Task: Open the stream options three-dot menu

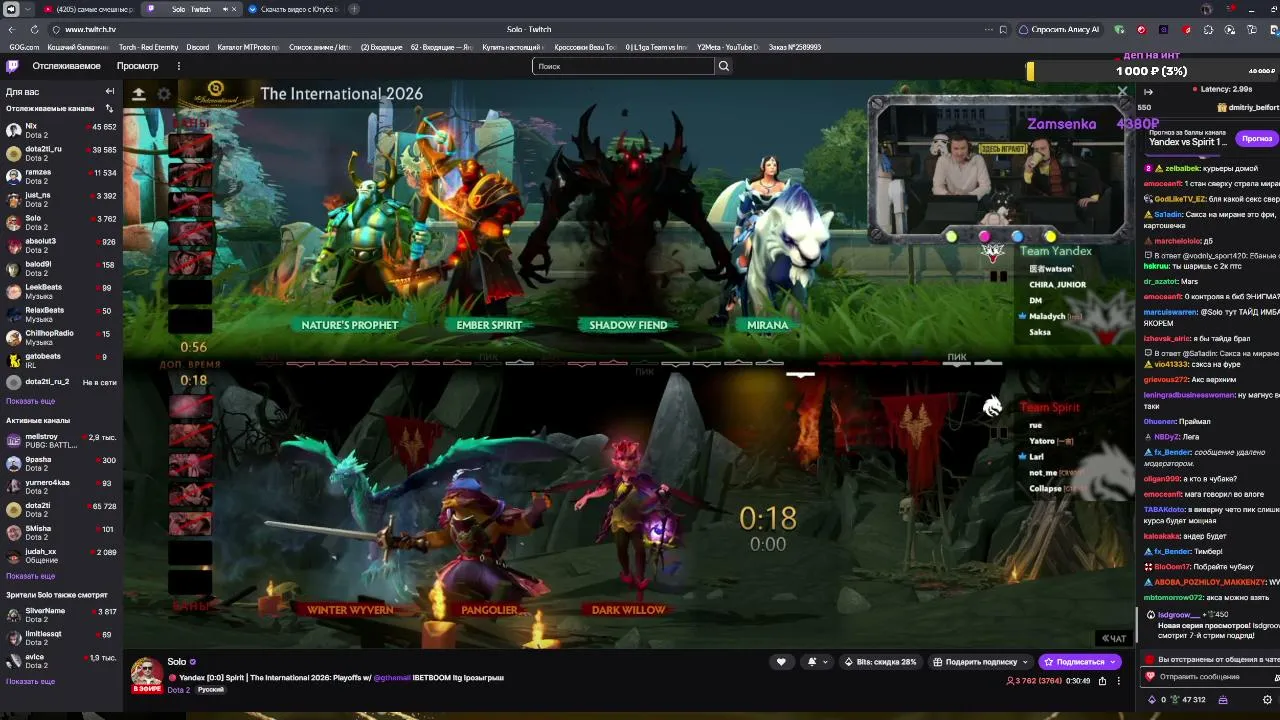Action: pos(1119,681)
